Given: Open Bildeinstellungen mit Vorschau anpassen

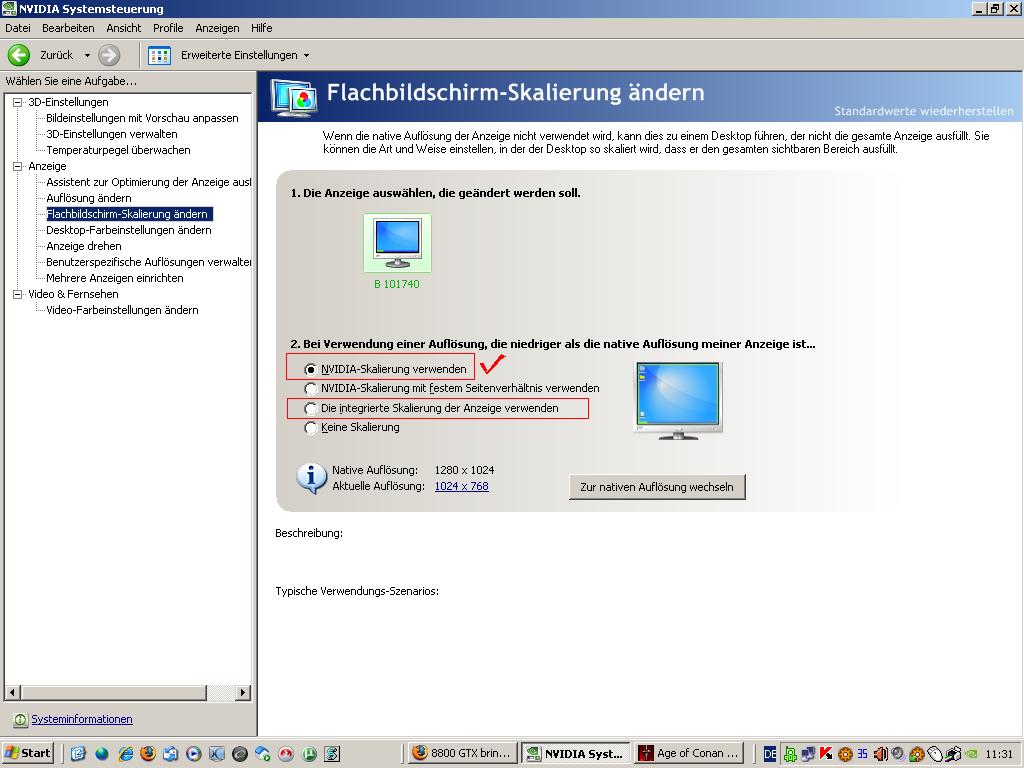Looking at the screenshot, I should coord(142,118).
